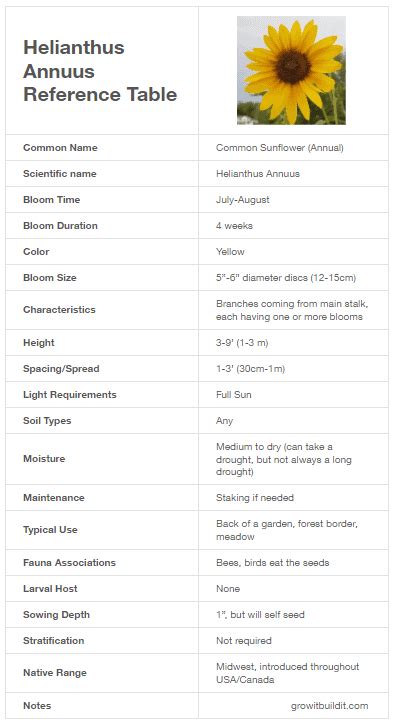Click the Native Range label
Image resolution: width=394 pixels, height=725 pixels.
(55, 673)
